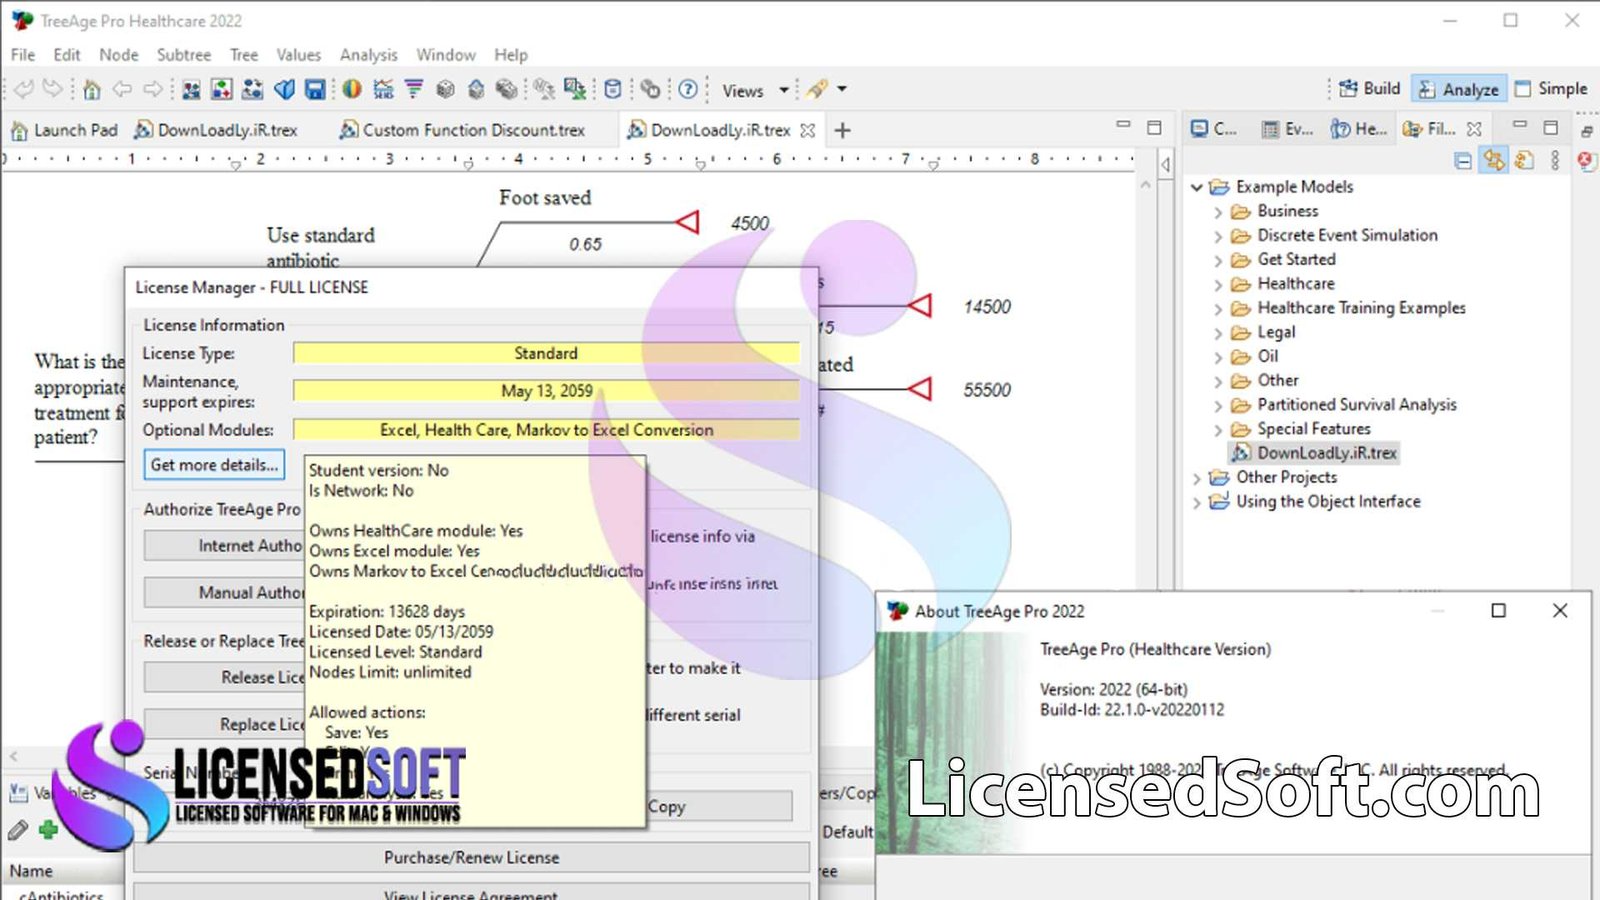The height and width of the screenshot is (900, 1600).
Task: Expand the Discrete Event Simulation folder
Action: (1218, 236)
